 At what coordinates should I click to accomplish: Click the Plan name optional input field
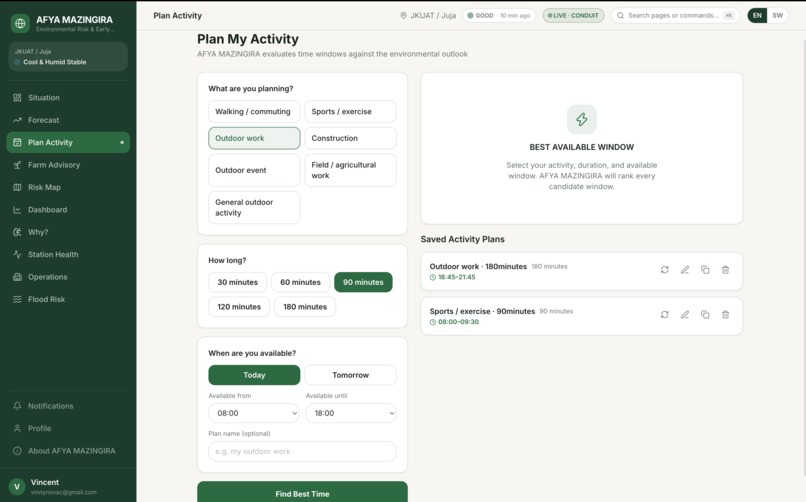click(x=302, y=451)
